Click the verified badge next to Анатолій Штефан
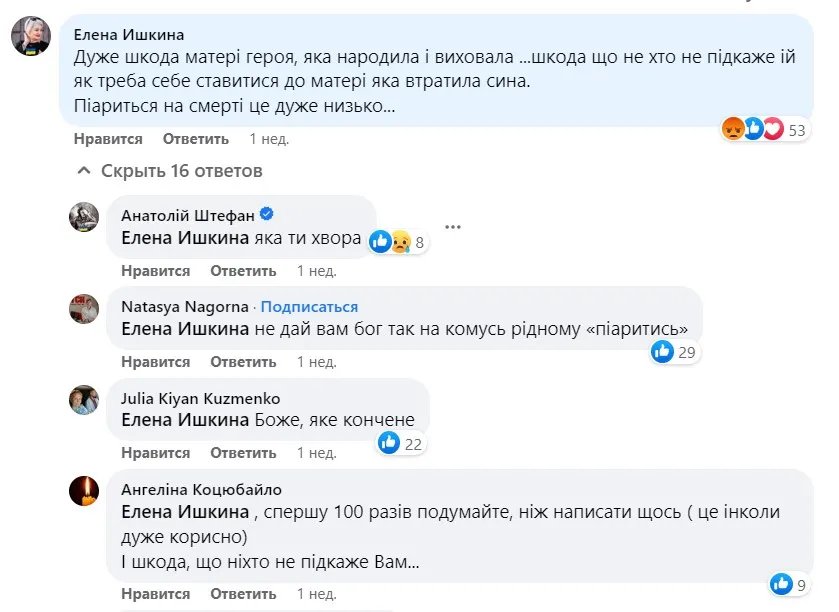The image size is (839, 612). (267, 214)
